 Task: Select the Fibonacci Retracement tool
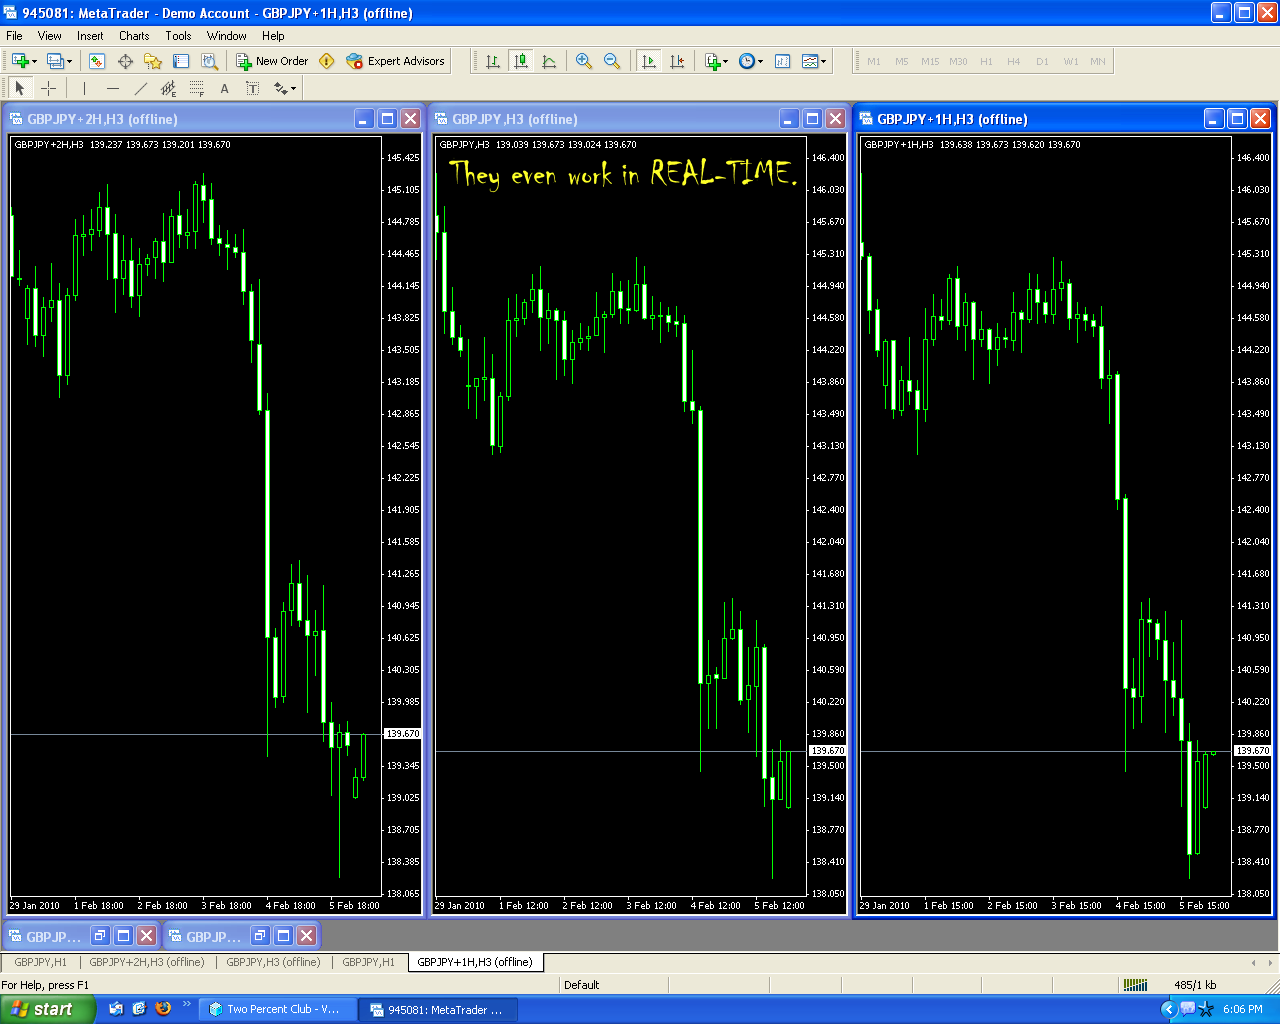tap(196, 88)
